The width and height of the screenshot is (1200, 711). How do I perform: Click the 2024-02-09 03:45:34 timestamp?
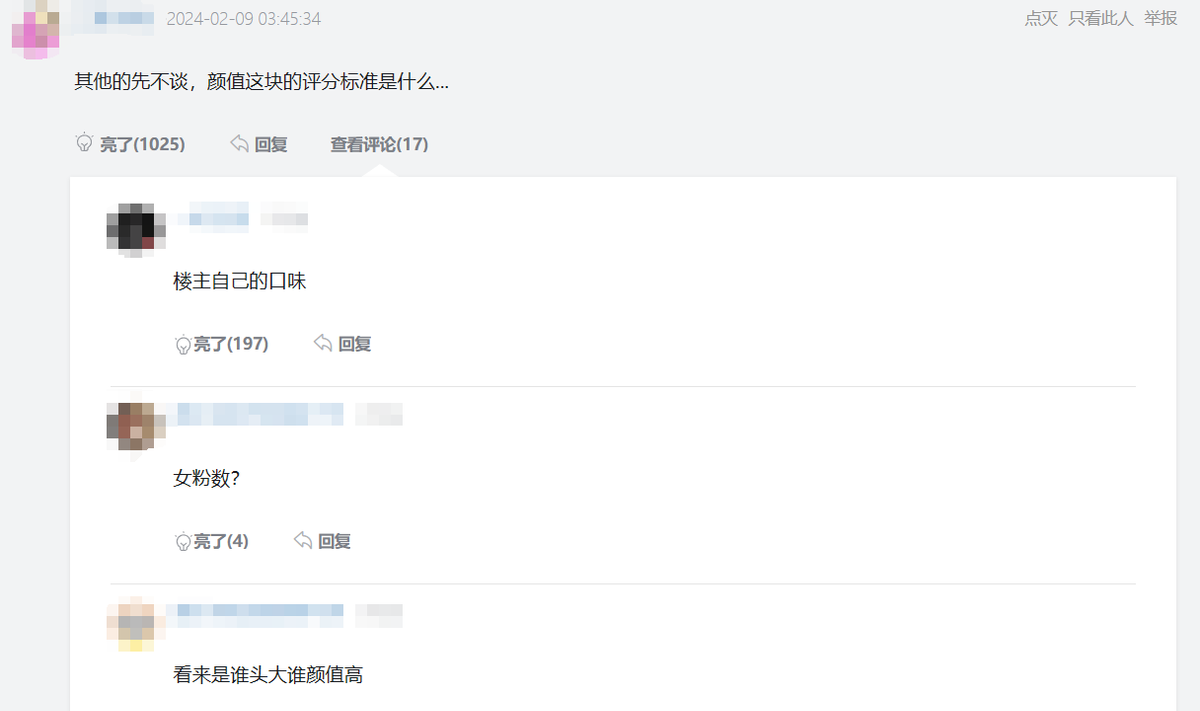click(243, 19)
